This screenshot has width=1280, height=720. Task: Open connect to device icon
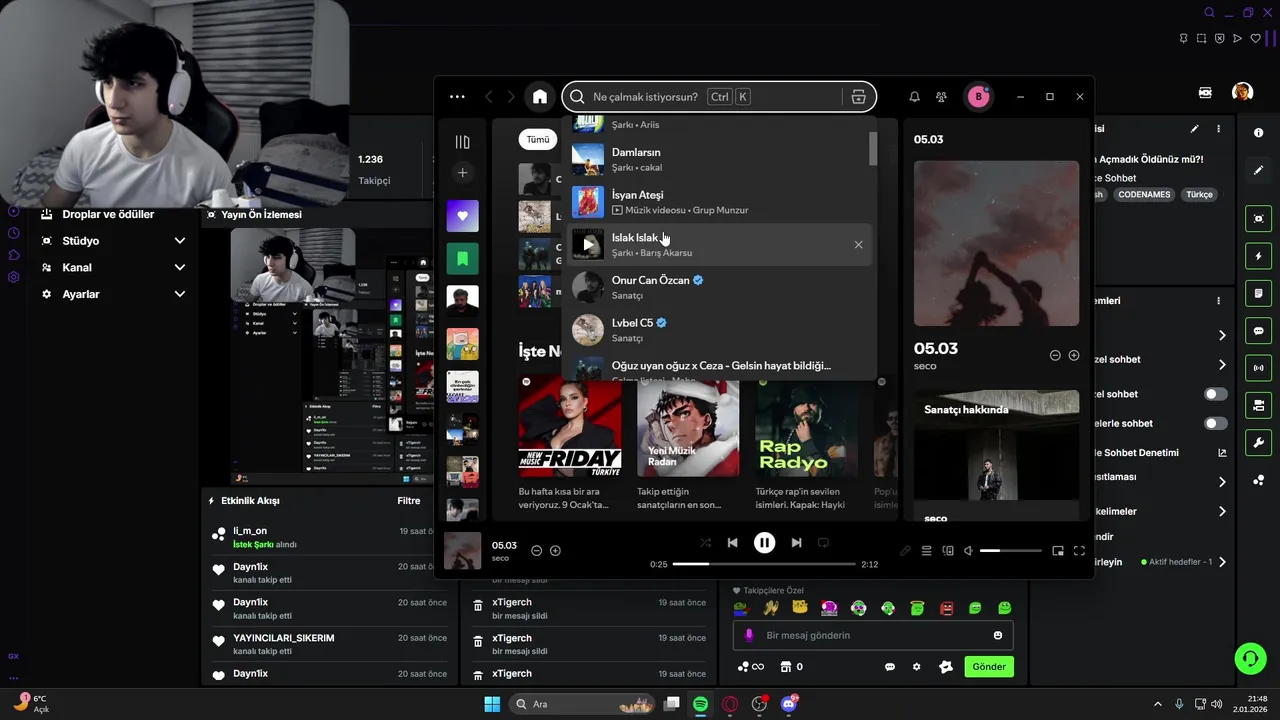click(948, 551)
